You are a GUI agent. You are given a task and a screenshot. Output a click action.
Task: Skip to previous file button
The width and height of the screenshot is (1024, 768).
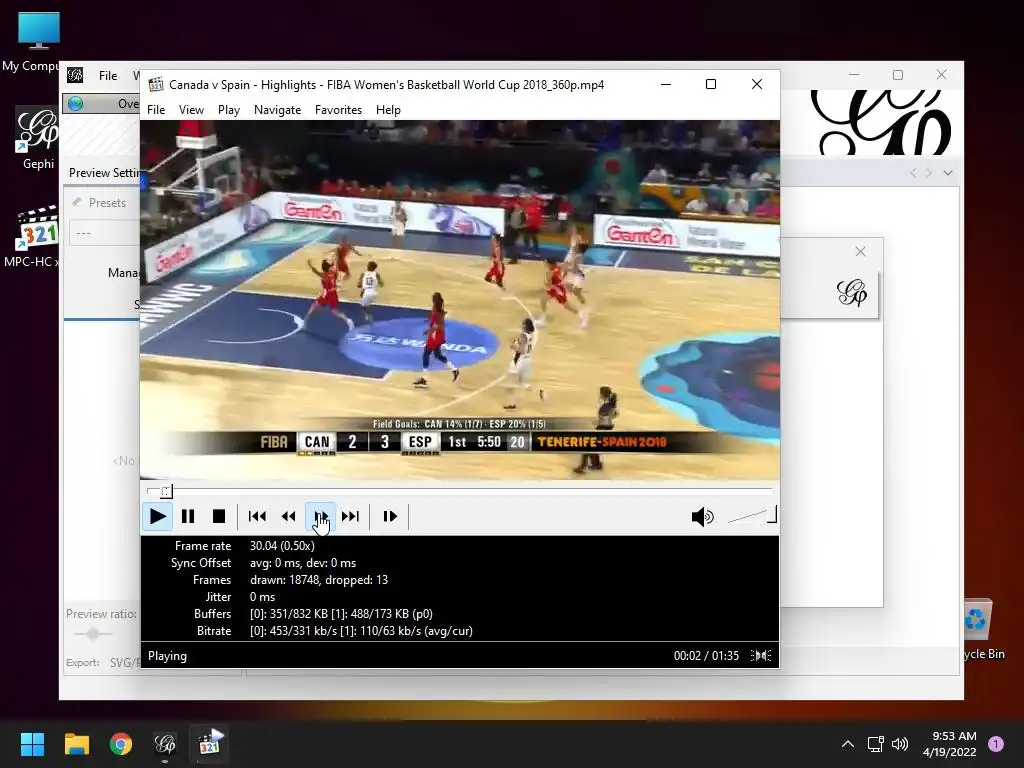click(257, 517)
